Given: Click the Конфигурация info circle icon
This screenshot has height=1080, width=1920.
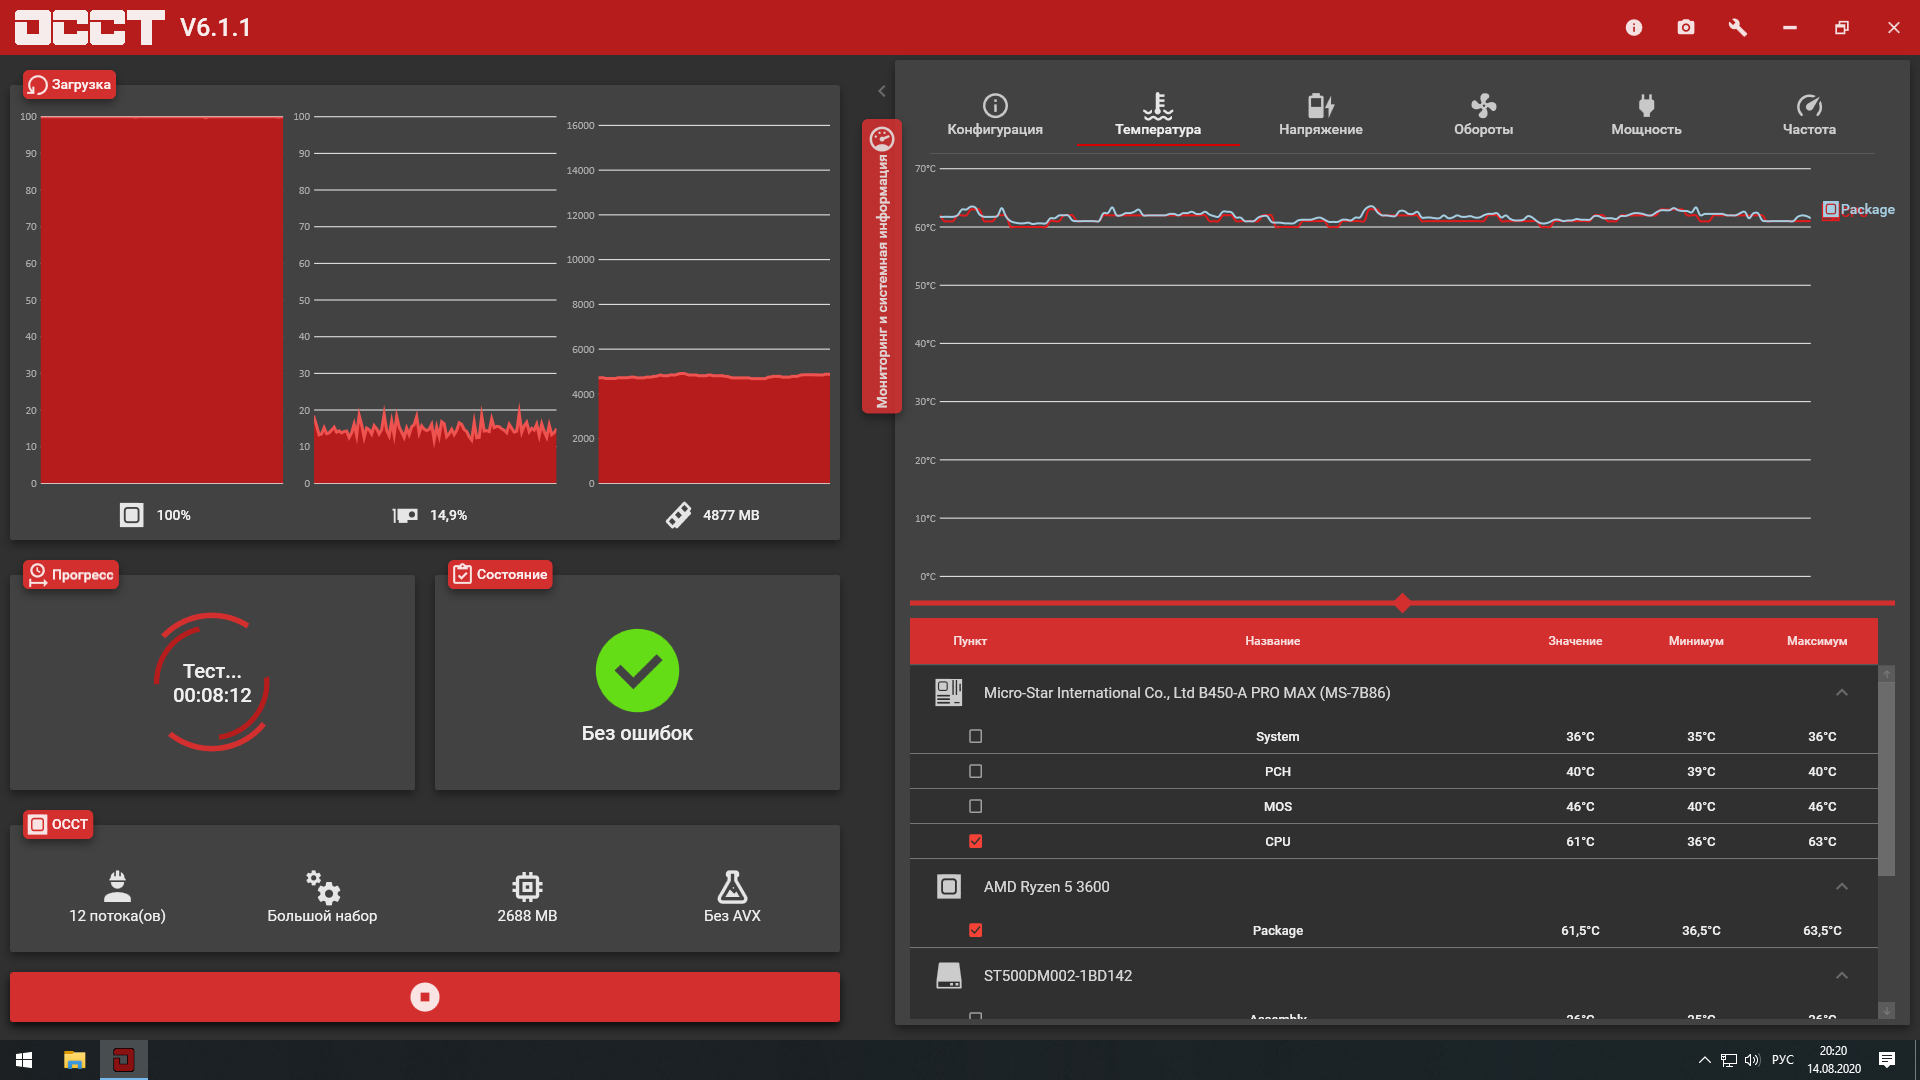Looking at the screenshot, I should (995, 105).
